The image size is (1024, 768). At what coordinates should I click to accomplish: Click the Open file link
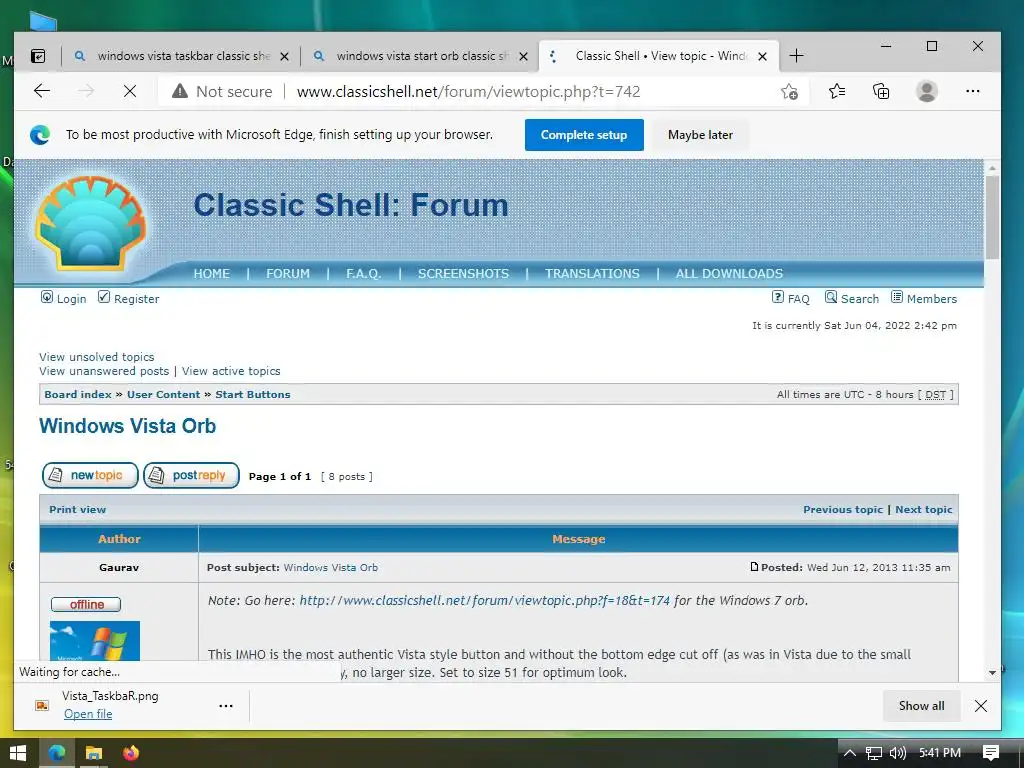pos(88,714)
